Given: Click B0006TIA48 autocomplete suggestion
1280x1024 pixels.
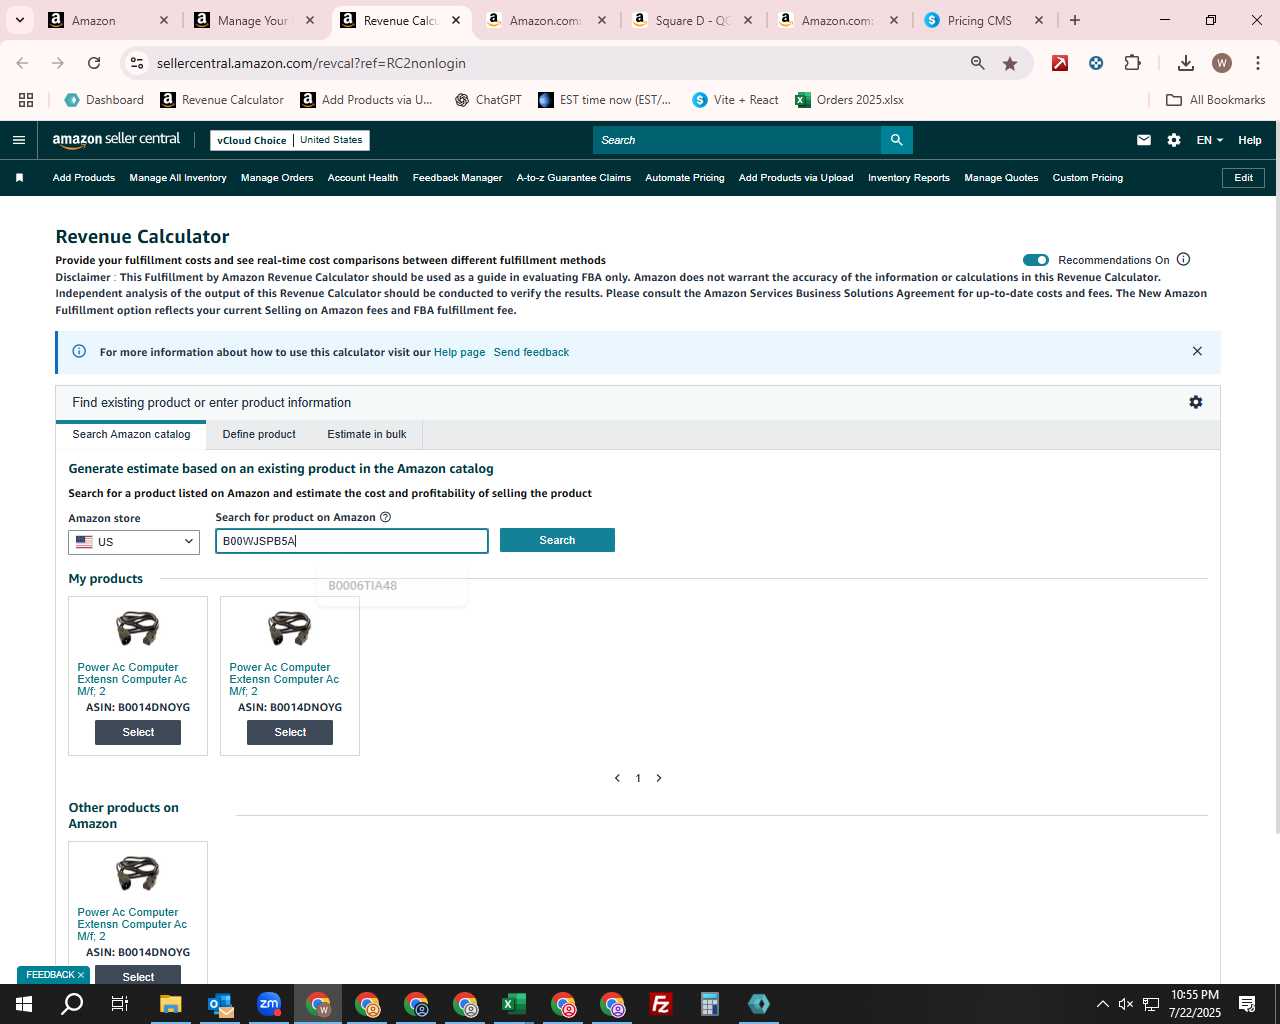Looking at the screenshot, I should click(x=362, y=586).
